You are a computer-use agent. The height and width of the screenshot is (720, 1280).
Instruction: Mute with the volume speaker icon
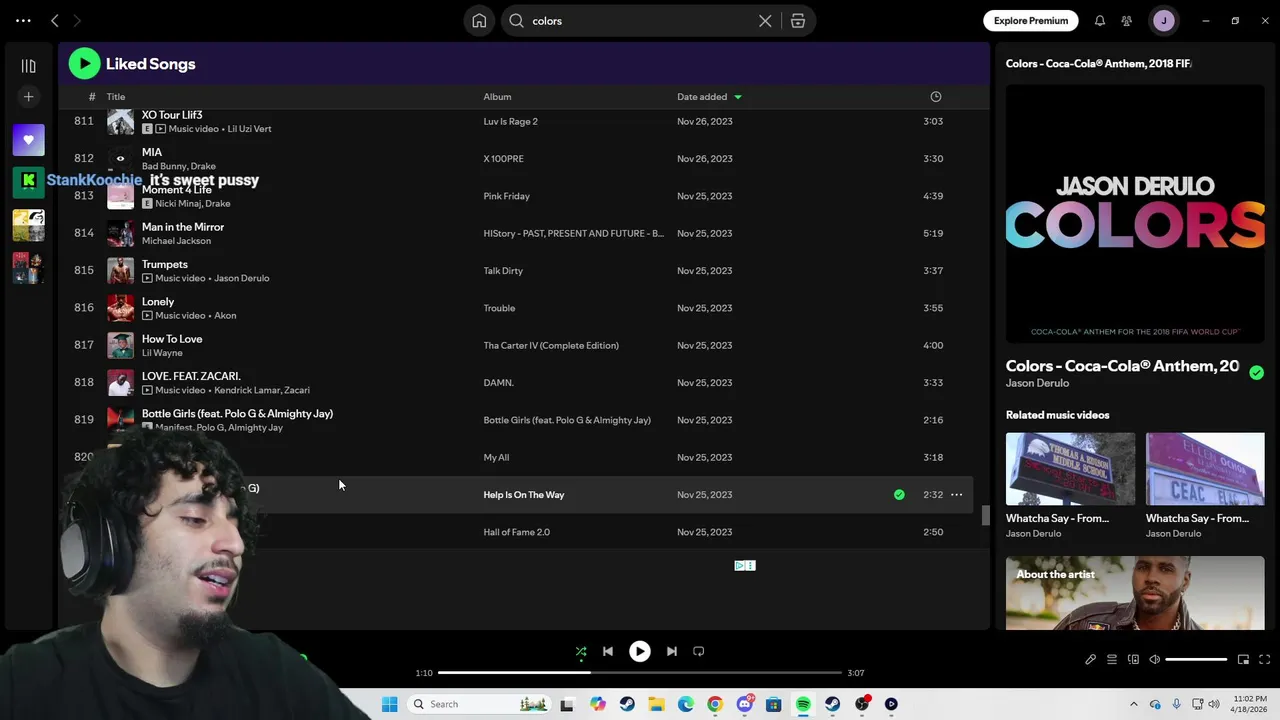pyautogui.click(x=1154, y=660)
